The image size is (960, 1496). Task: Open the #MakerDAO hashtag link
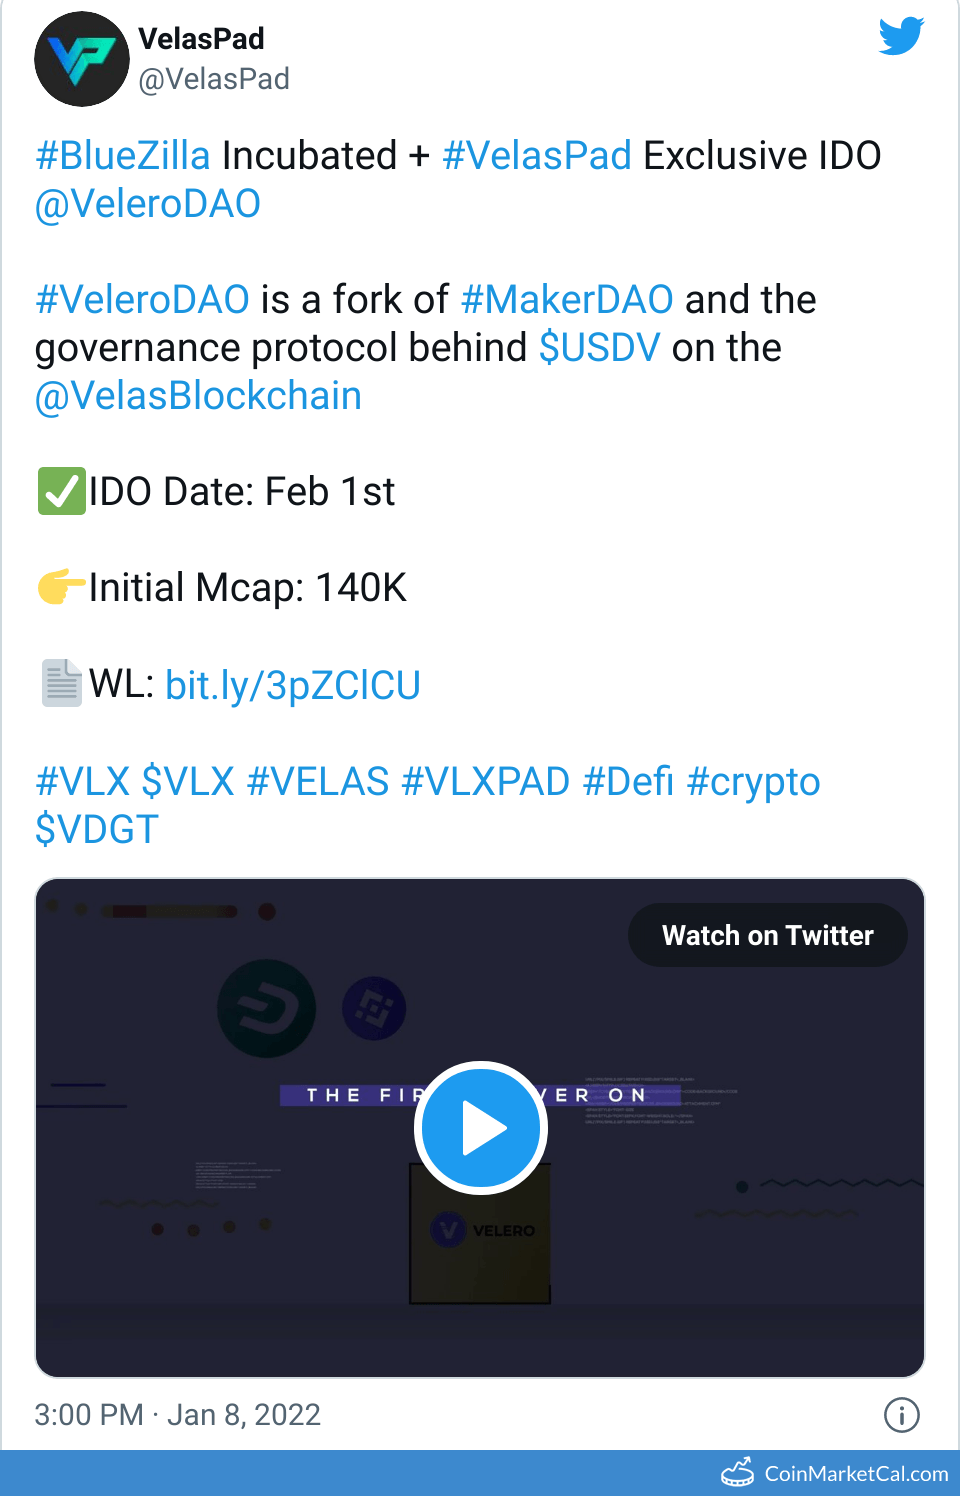[x=567, y=300]
